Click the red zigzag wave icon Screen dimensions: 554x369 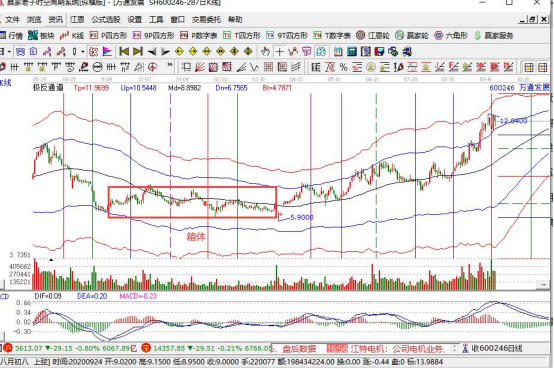pos(293,52)
